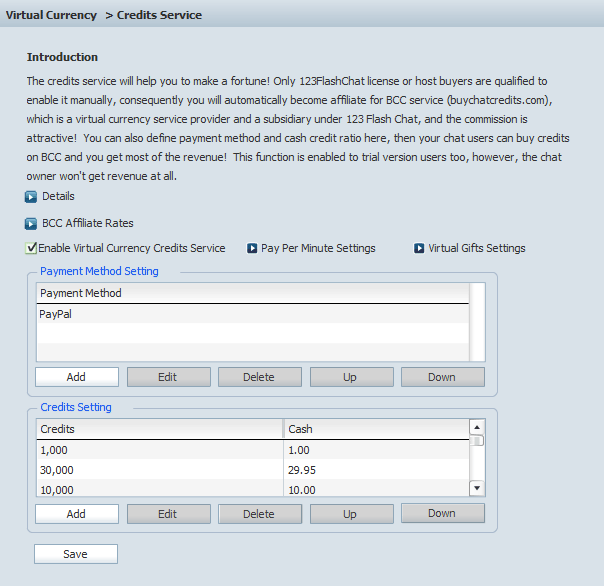Image resolution: width=604 pixels, height=586 pixels.
Task: Select the Credits Service breadcrumb
Action: click(x=159, y=15)
